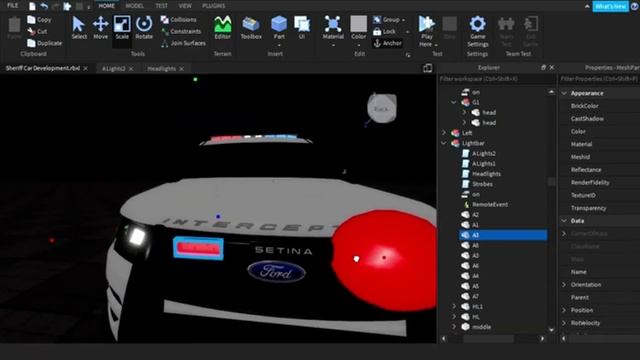Viewport: 640px width, 360px height.
Task: Click Duplicate in Clipboard
Action: (x=44, y=43)
